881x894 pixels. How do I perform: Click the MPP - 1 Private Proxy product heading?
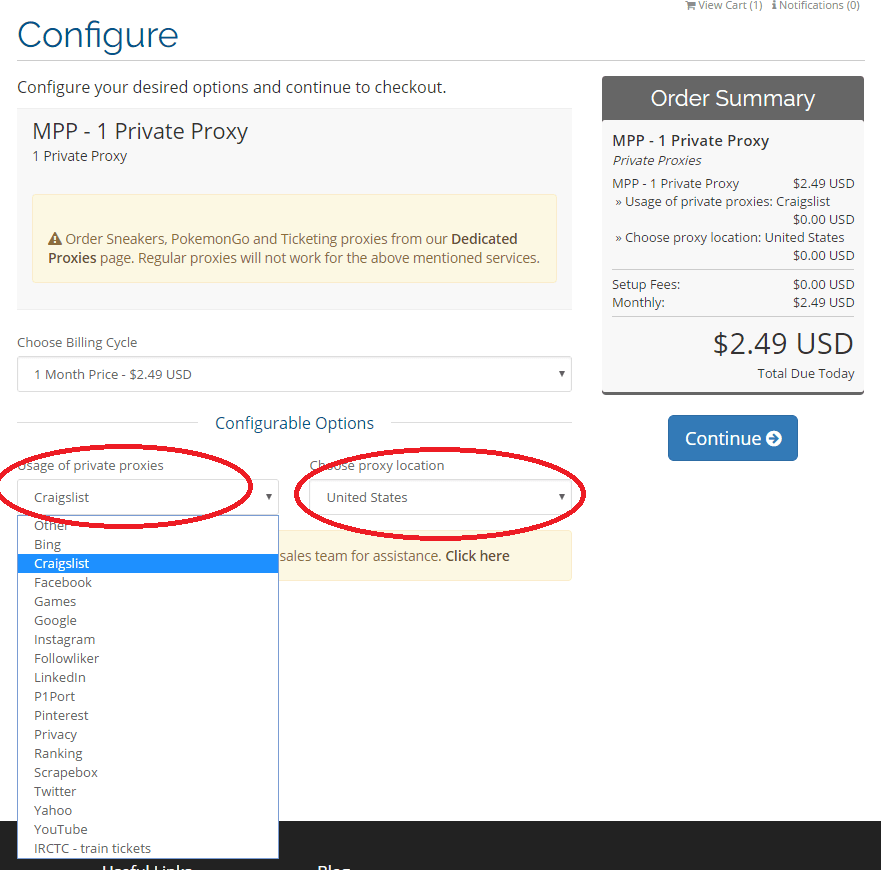coord(140,131)
